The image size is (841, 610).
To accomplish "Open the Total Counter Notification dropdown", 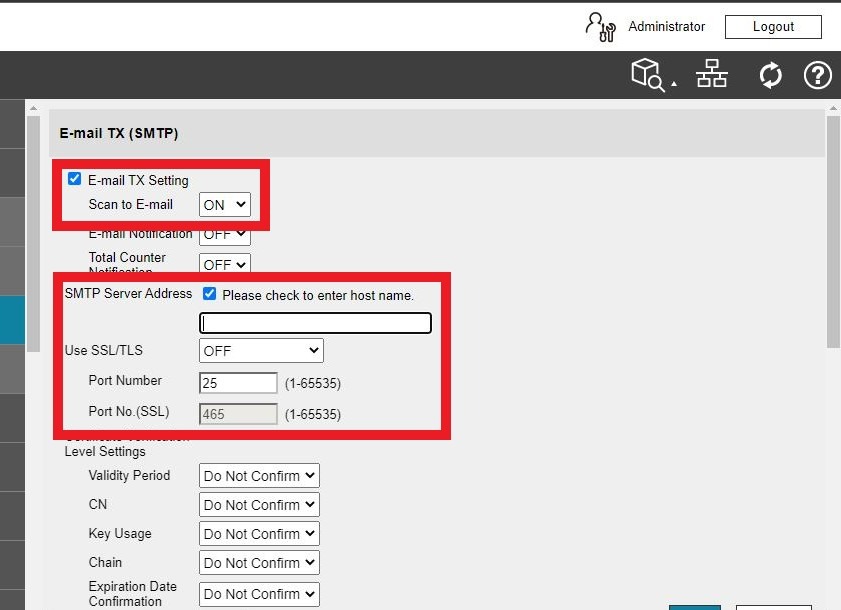I will point(223,264).
